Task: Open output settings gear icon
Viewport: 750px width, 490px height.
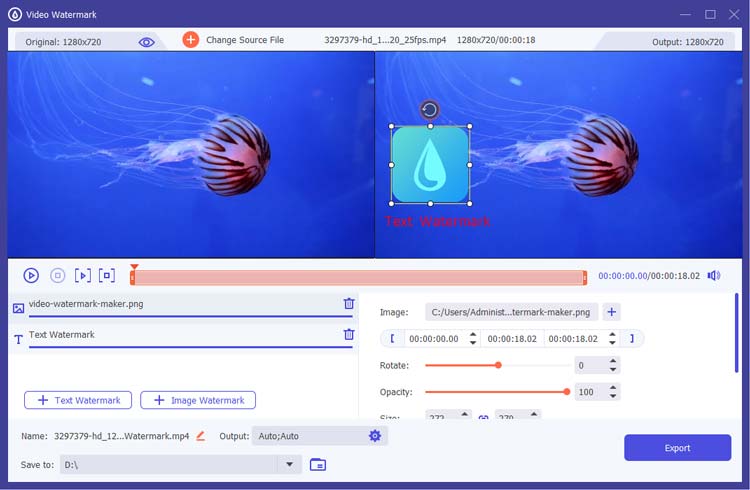Action: click(x=375, y=435)
